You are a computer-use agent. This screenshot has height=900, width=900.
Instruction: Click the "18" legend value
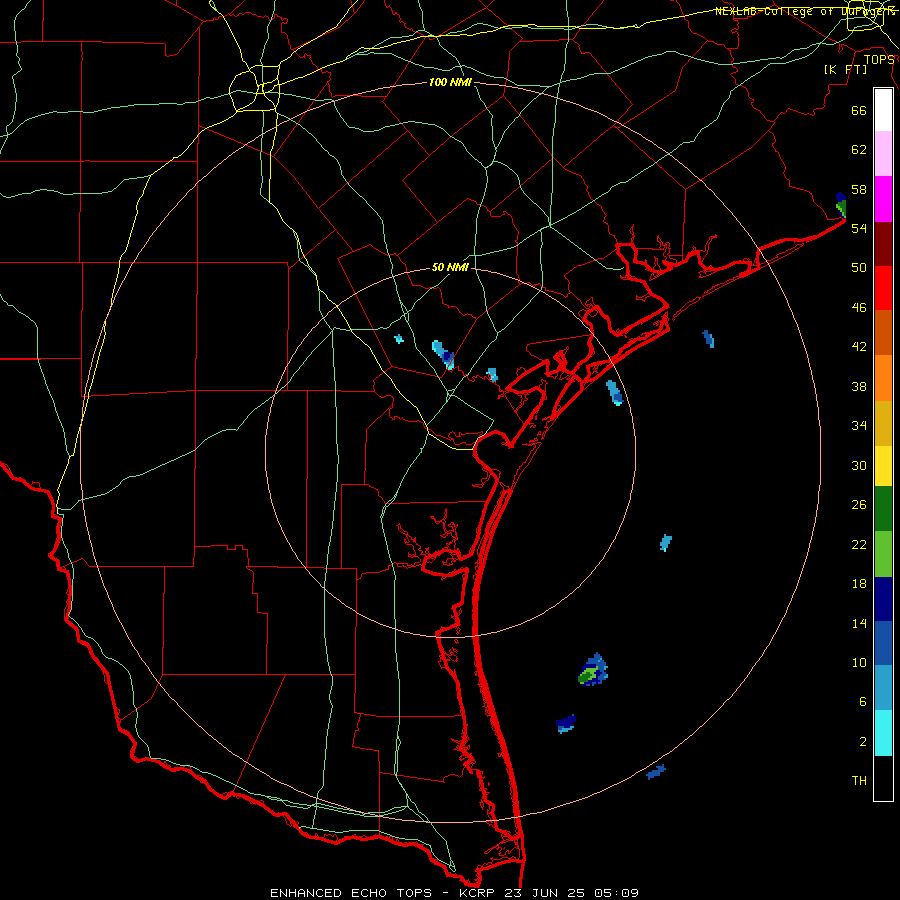click(859, 584)
